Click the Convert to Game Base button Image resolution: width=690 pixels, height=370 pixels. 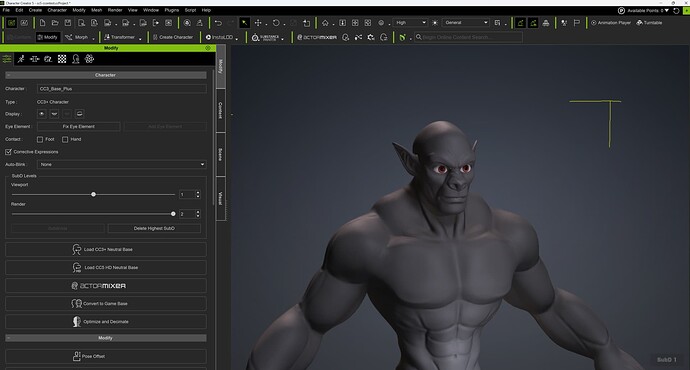tap(106, 304)
